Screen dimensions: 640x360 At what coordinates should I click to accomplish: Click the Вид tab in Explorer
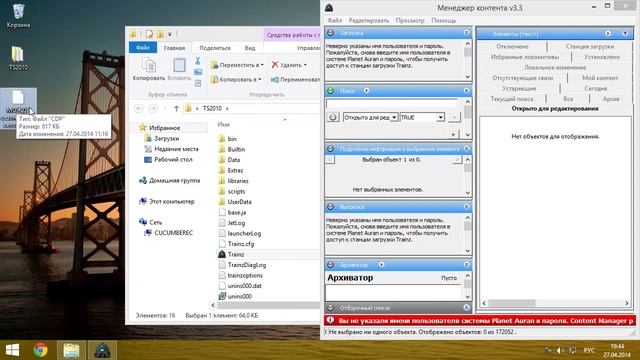click(250, 48)
